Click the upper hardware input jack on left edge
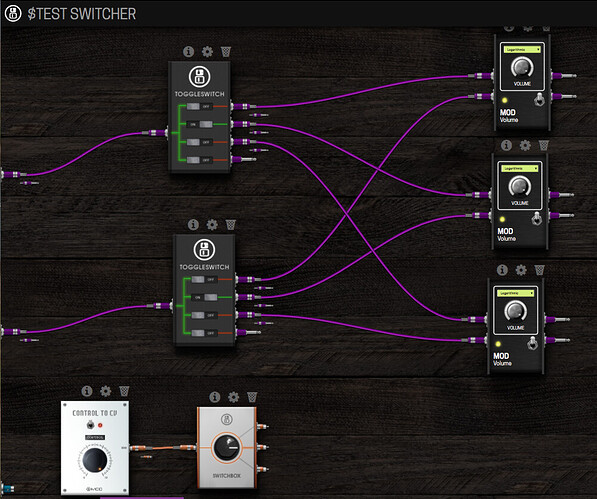The height and width of the screenshot is (499, 597). point(14,174)
